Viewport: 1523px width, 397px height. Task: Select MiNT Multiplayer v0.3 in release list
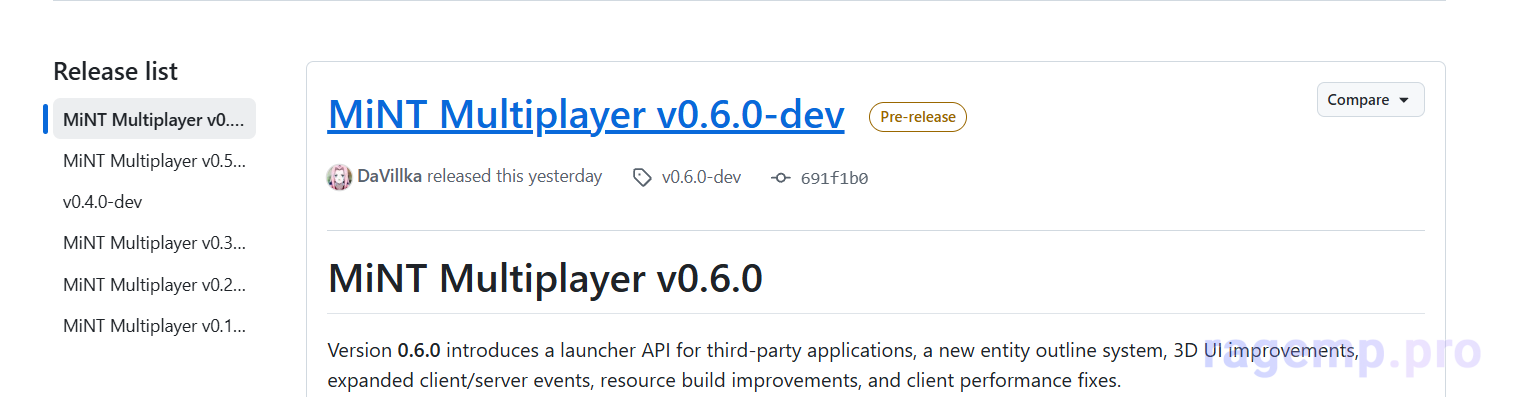point(154,243)
